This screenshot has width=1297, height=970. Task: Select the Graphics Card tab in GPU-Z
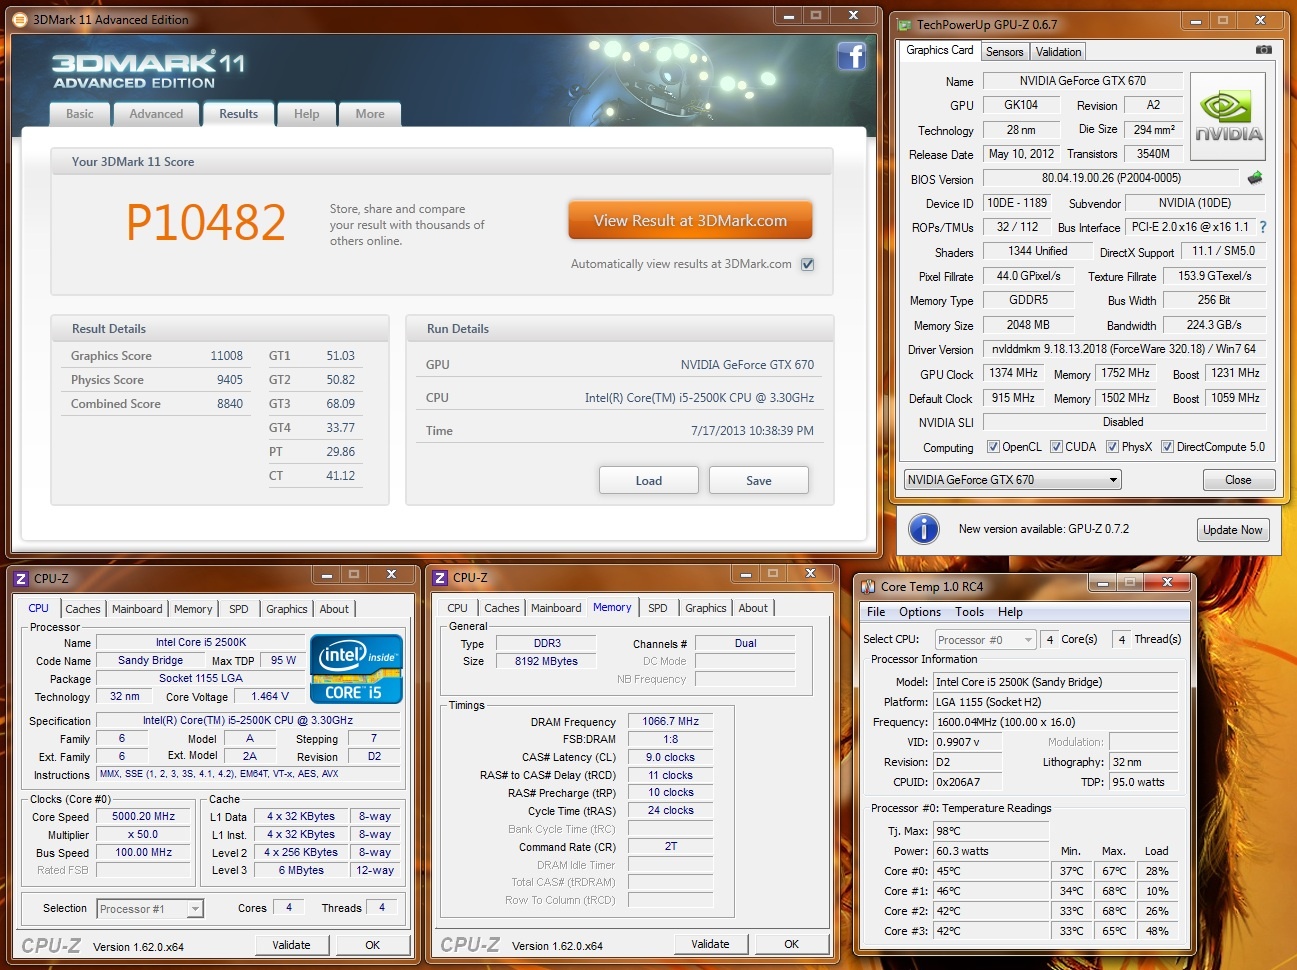939,50
